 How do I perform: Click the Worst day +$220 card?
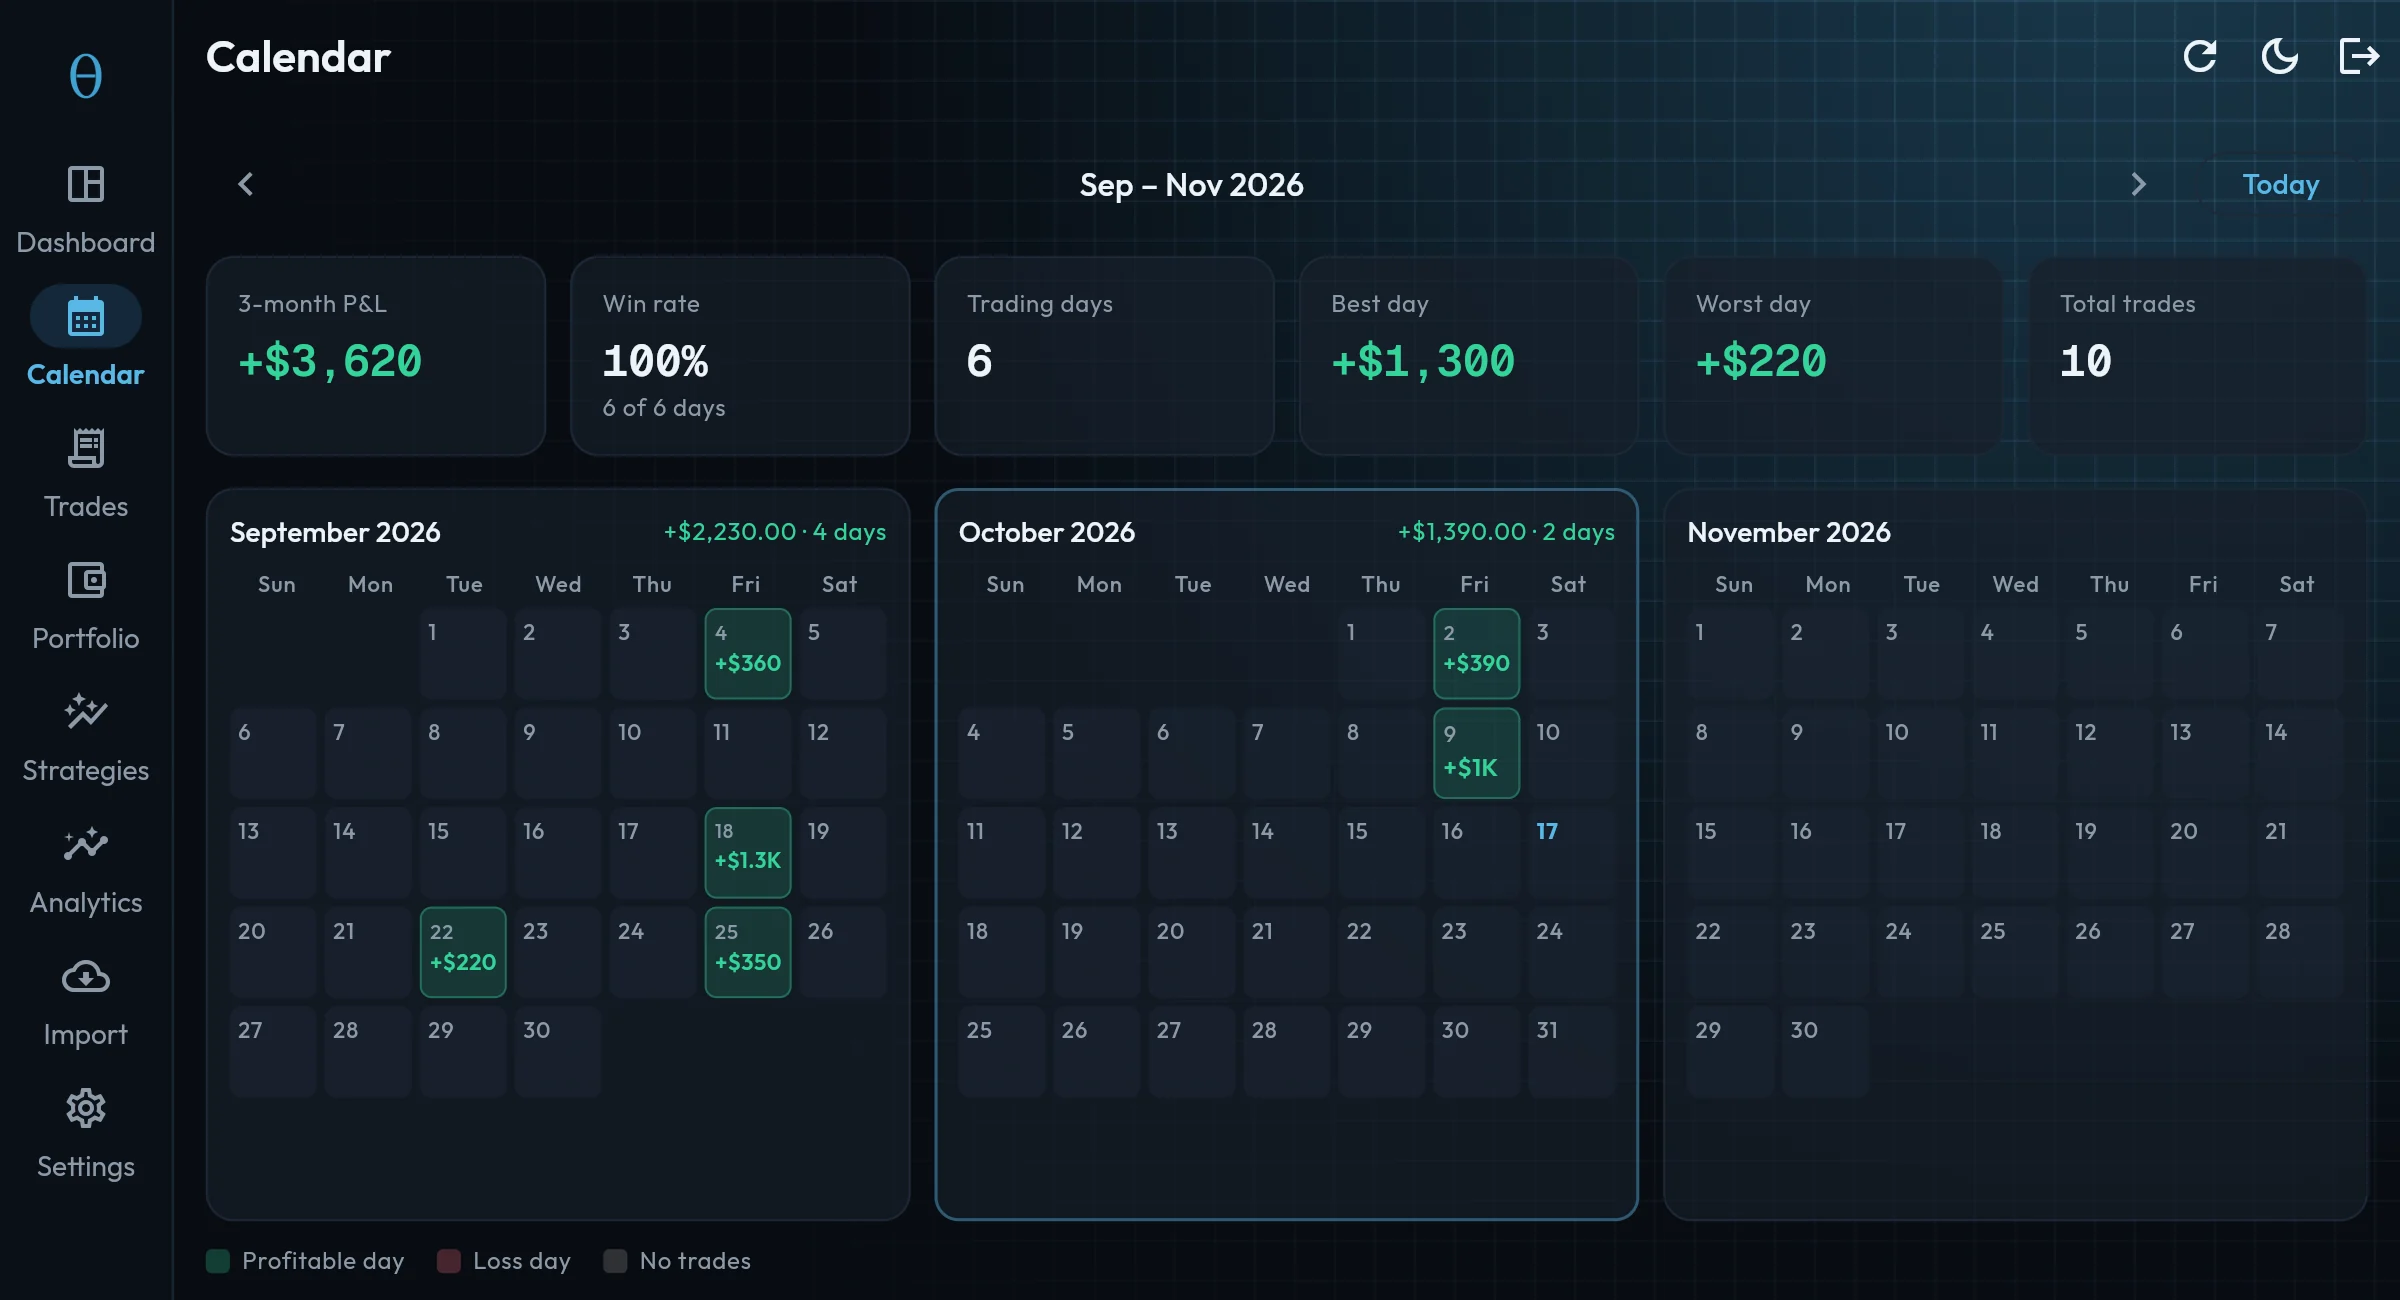pos(1833,356)
